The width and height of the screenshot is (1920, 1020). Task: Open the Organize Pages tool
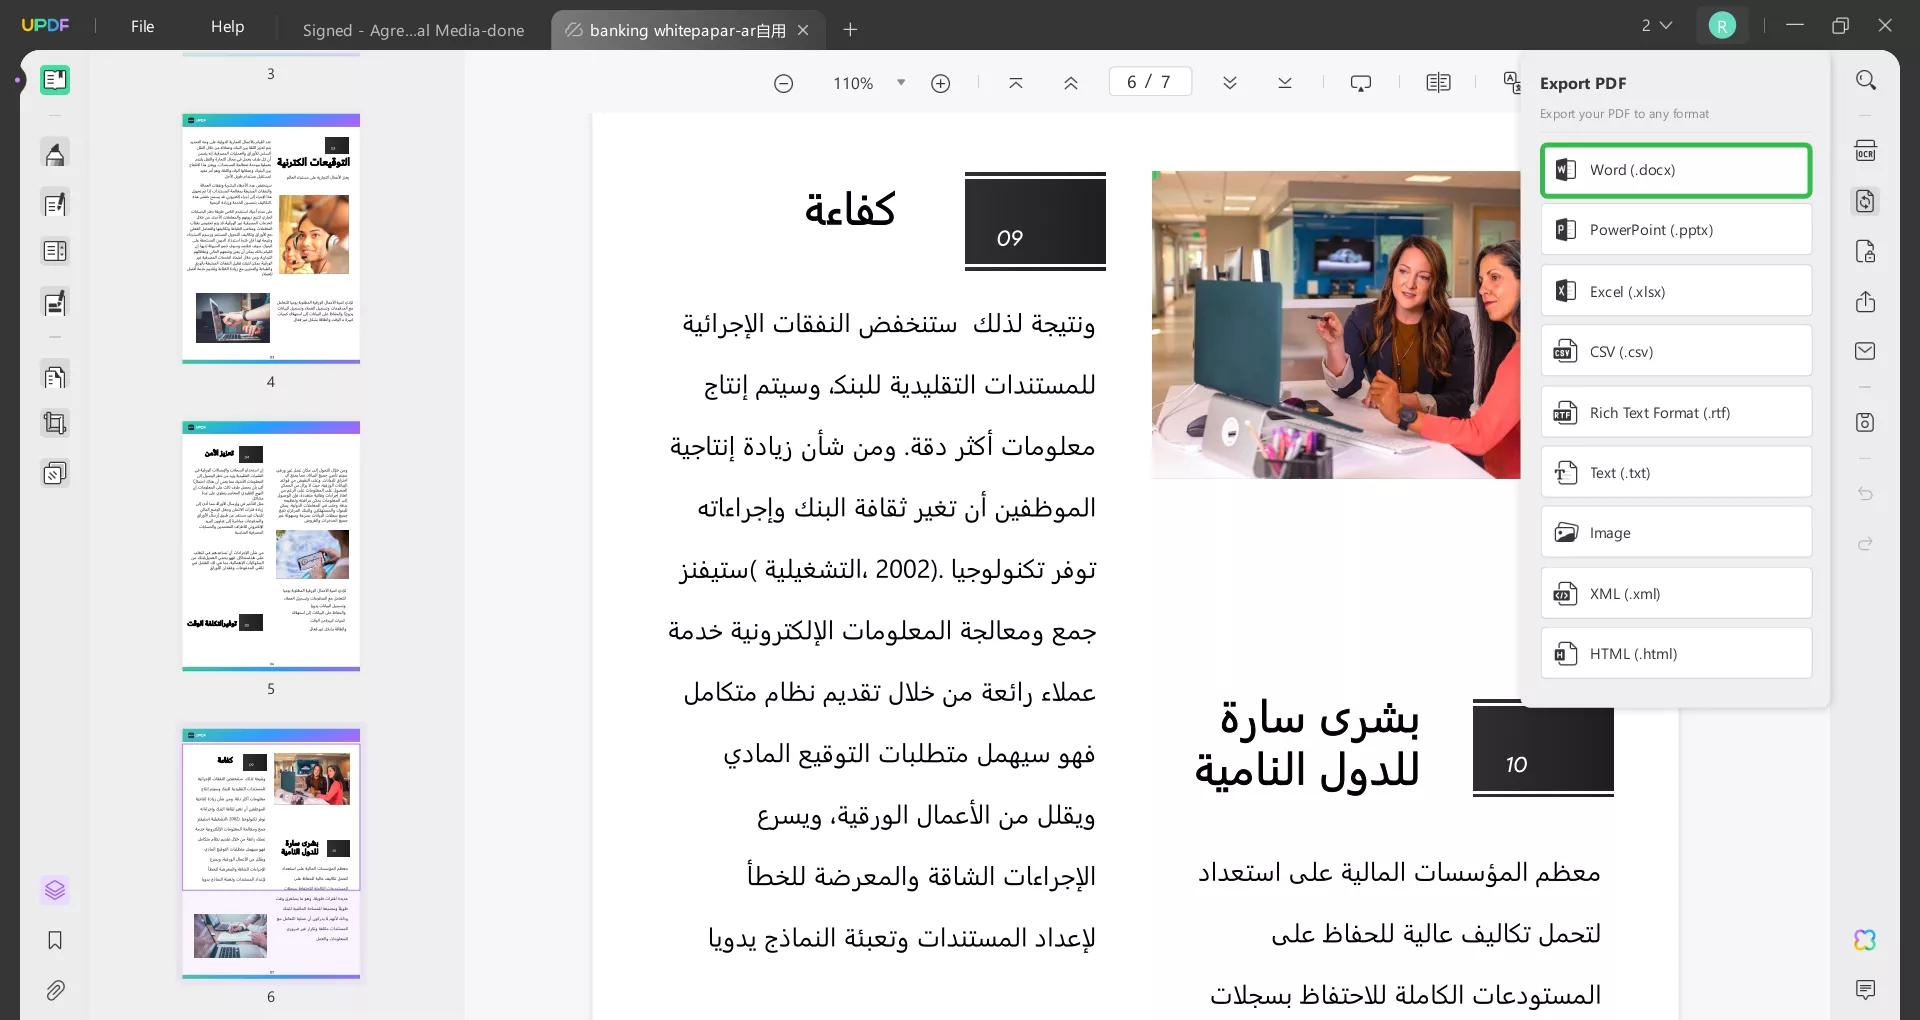click(55, 252)
